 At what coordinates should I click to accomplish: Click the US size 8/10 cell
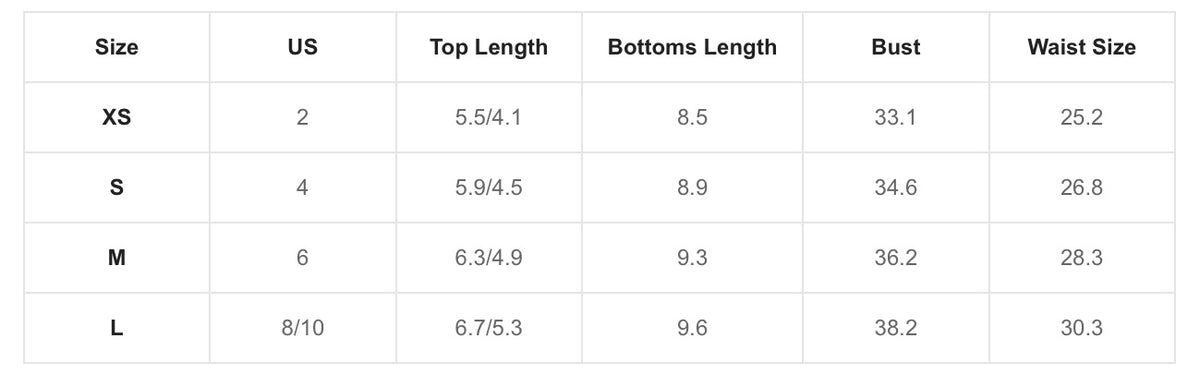coord(302,328)
